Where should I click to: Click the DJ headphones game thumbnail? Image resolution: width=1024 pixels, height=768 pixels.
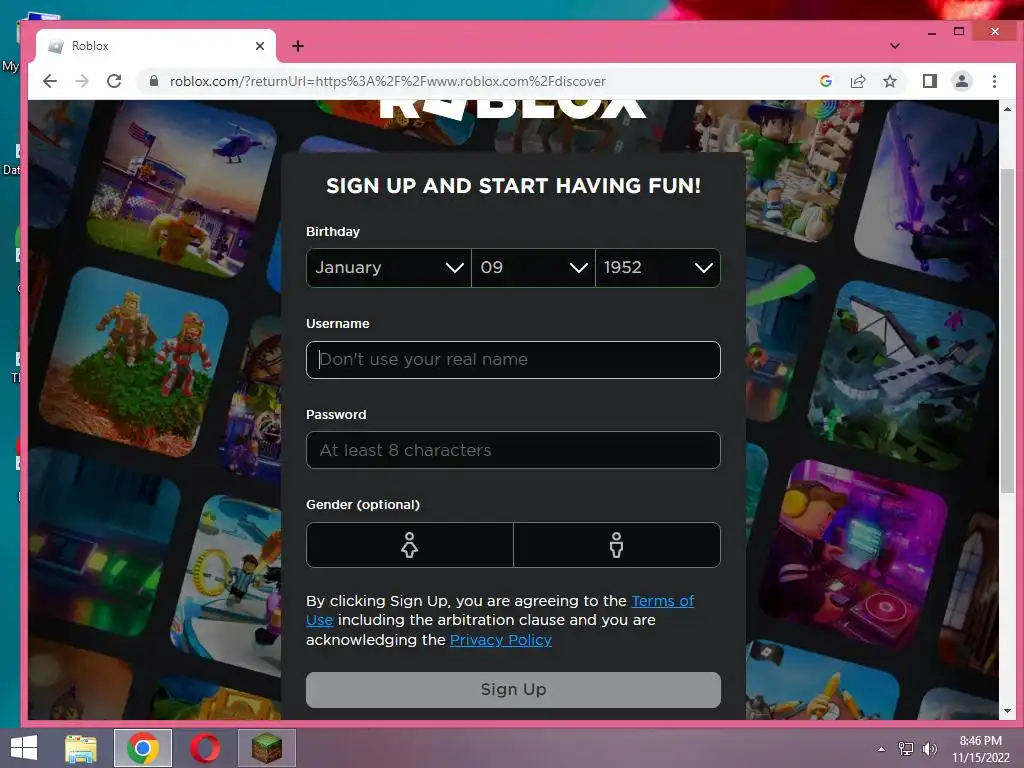pos(856,555)
